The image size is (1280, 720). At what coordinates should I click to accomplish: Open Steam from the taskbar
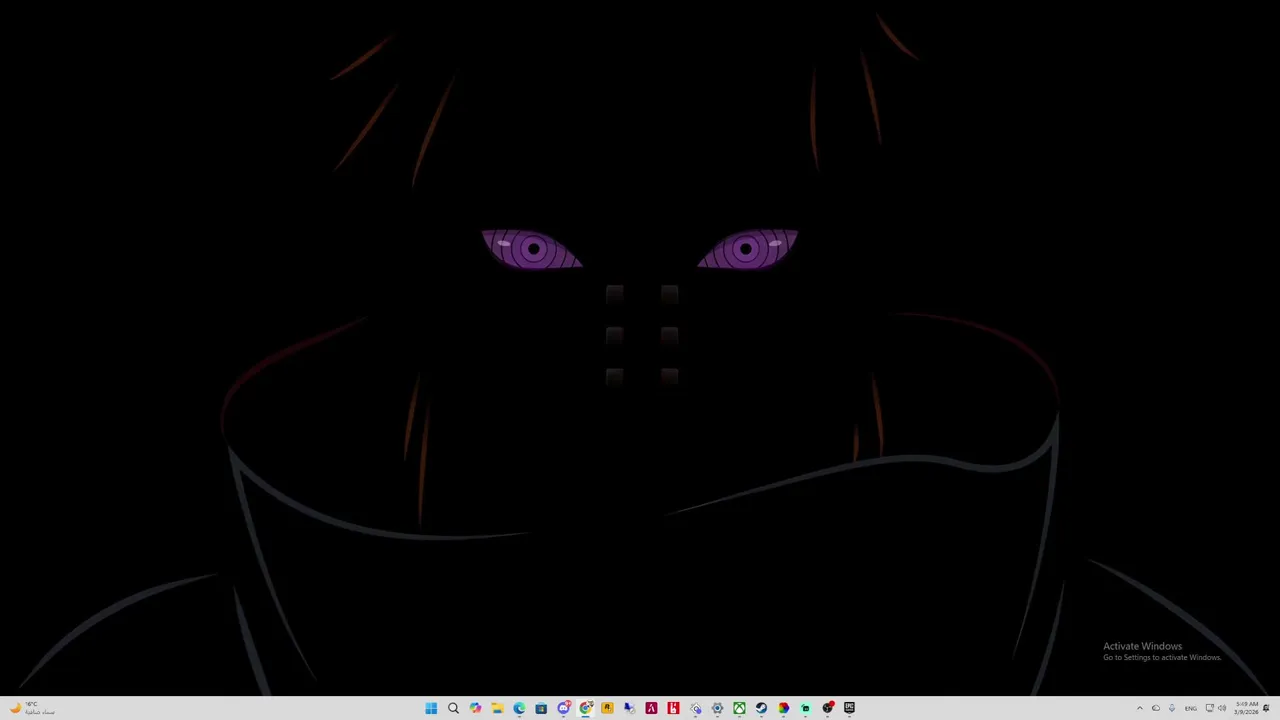tap(761, 708)
